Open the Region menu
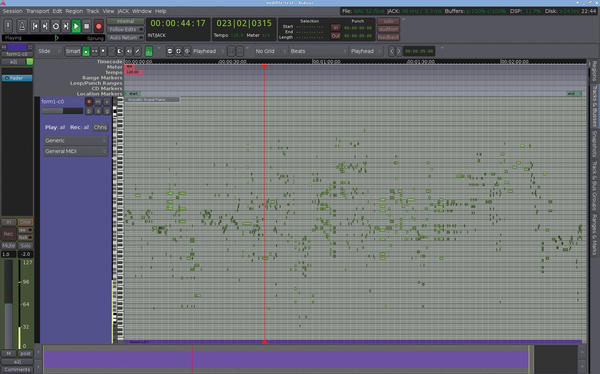 tap(74, 11)
